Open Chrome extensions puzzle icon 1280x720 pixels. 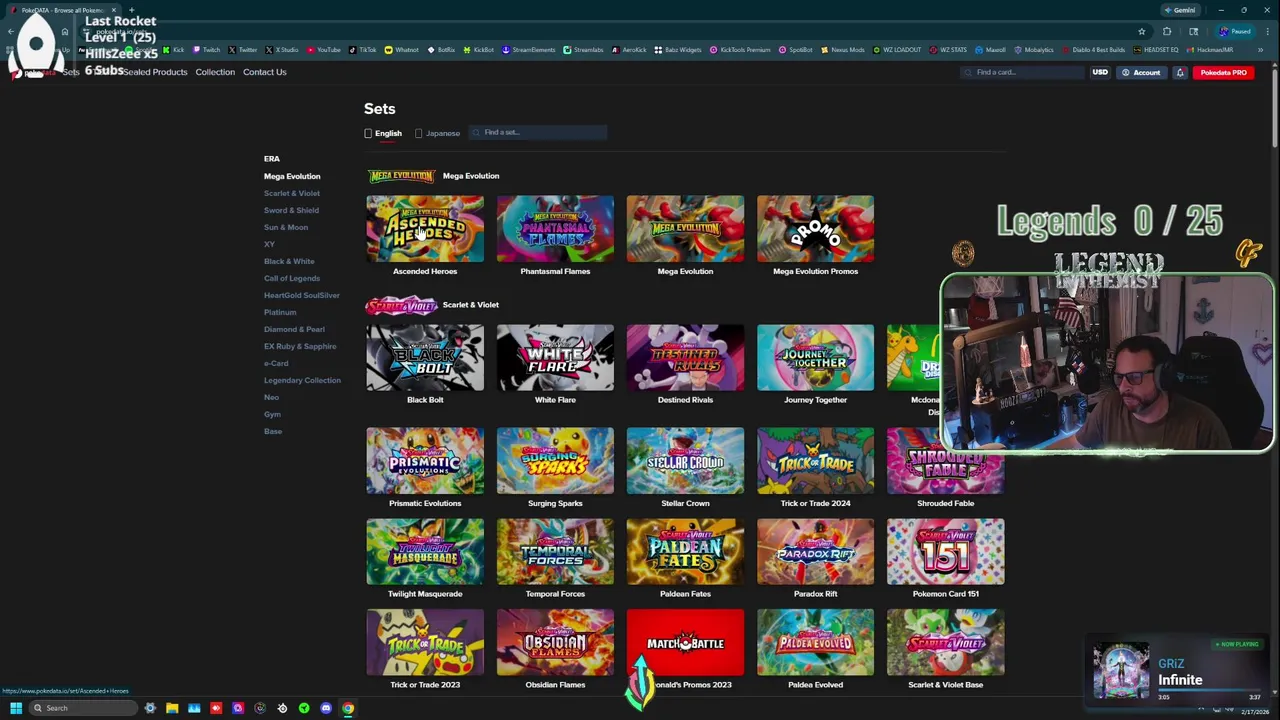coord(1167,31)
